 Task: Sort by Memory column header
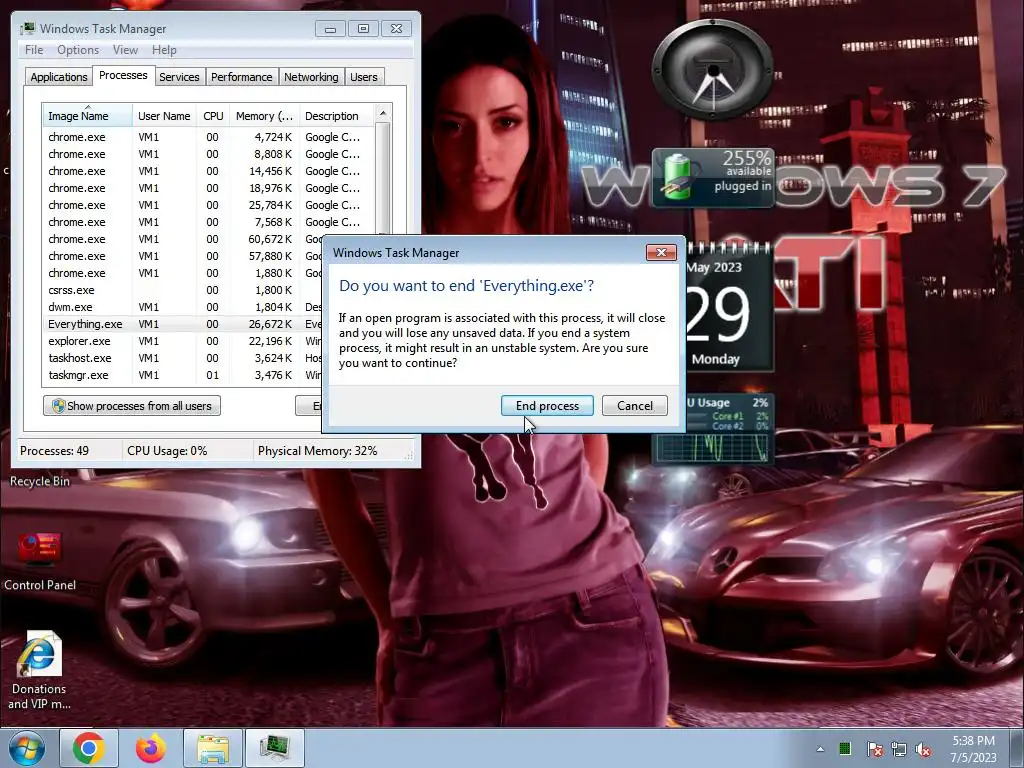(264, 116)
